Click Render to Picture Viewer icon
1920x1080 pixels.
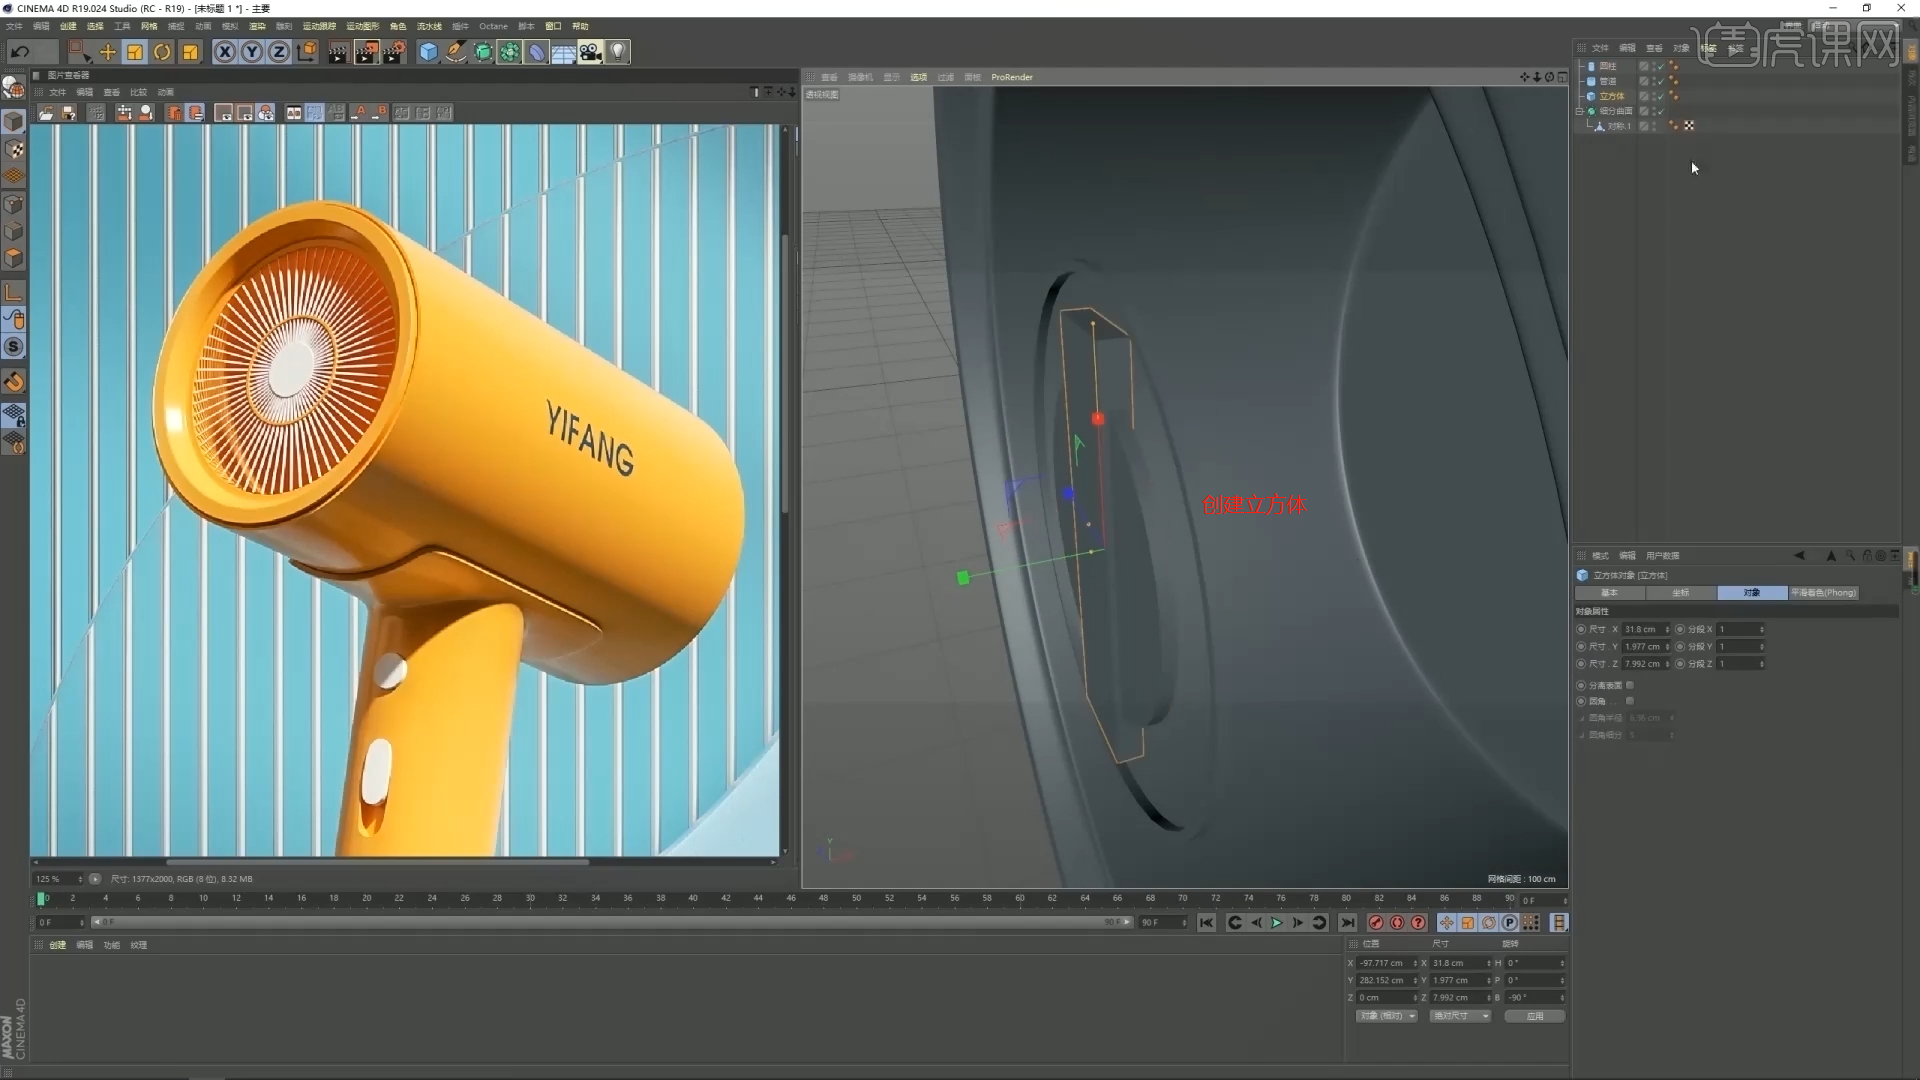point(366,52)
